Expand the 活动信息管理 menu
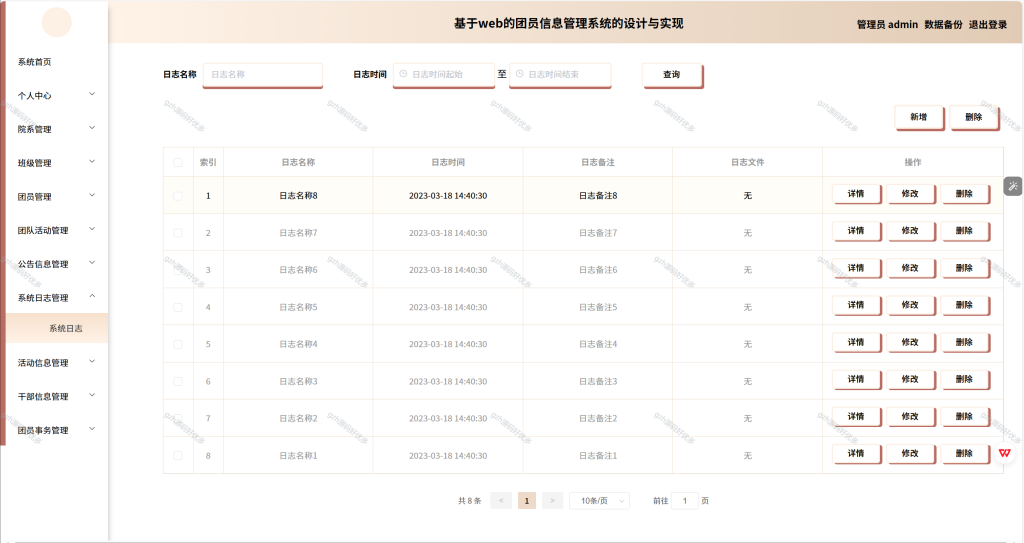The image size is (1024, 543). click(56, 363)
